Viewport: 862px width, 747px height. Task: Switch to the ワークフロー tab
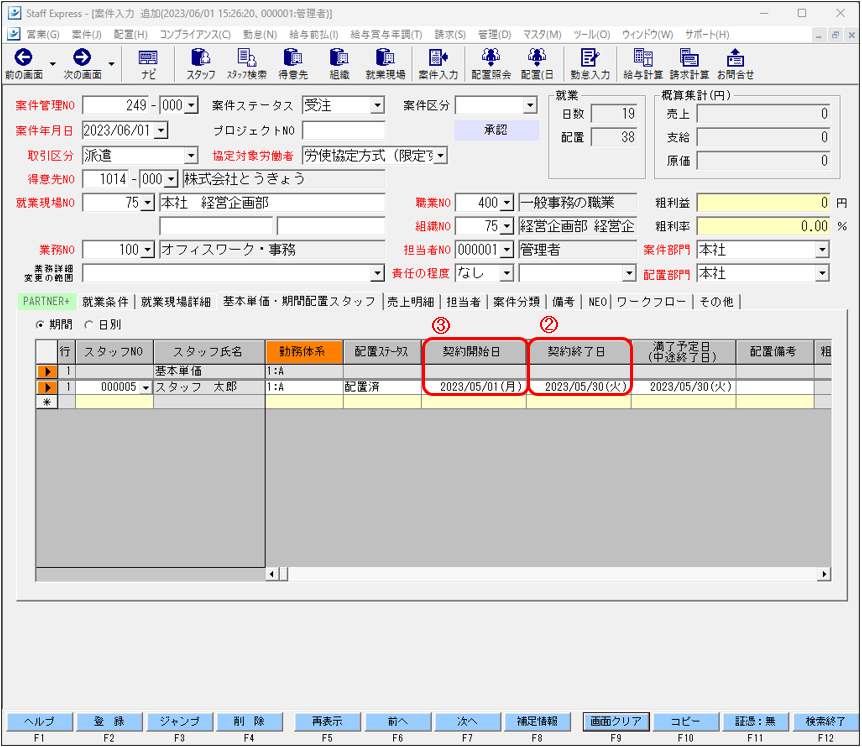651,302
